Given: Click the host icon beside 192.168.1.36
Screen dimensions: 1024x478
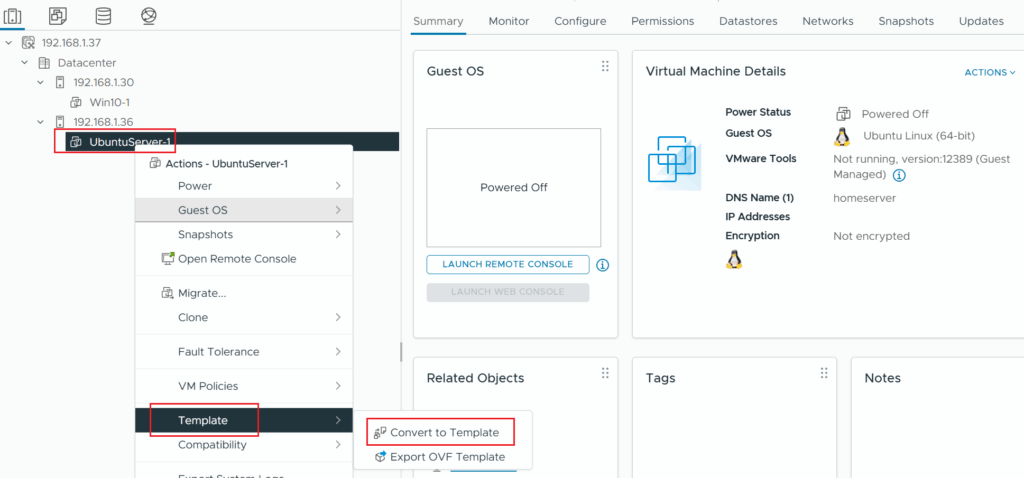Looking at the screenshot, I should pyautogui.click(x=60, y=121).
